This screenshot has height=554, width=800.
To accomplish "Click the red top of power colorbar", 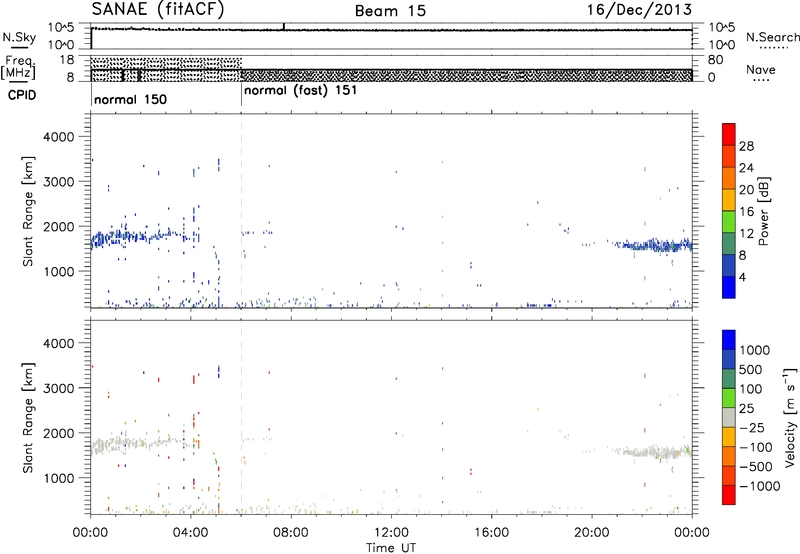I will pos(729,134).
